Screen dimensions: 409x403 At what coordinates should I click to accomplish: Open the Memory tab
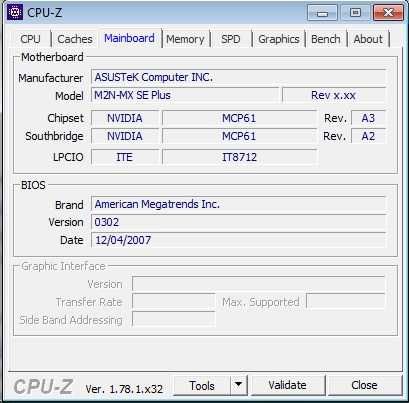(185, 39)
